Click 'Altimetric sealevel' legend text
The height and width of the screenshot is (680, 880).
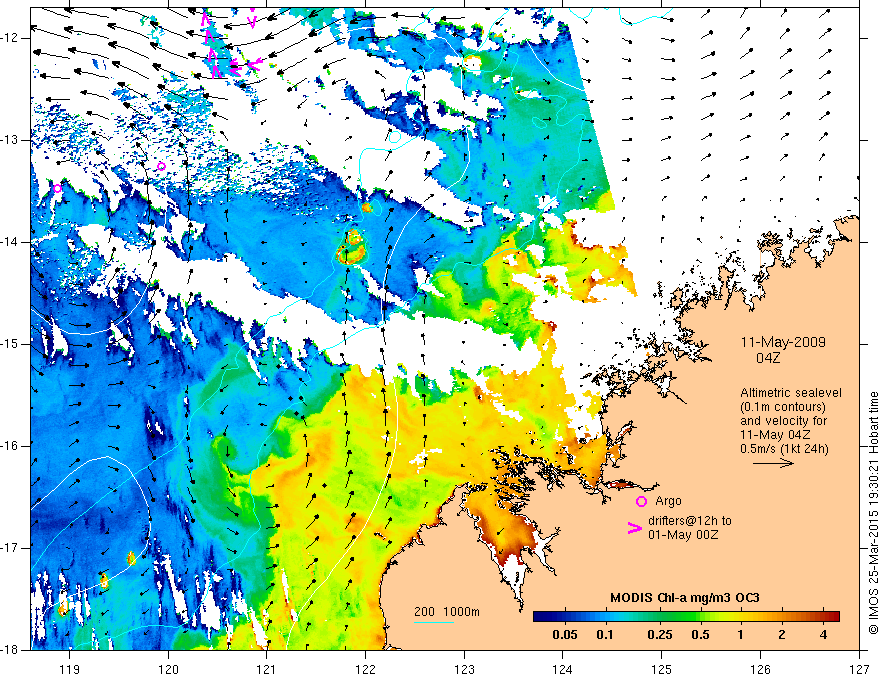point(791,393)
